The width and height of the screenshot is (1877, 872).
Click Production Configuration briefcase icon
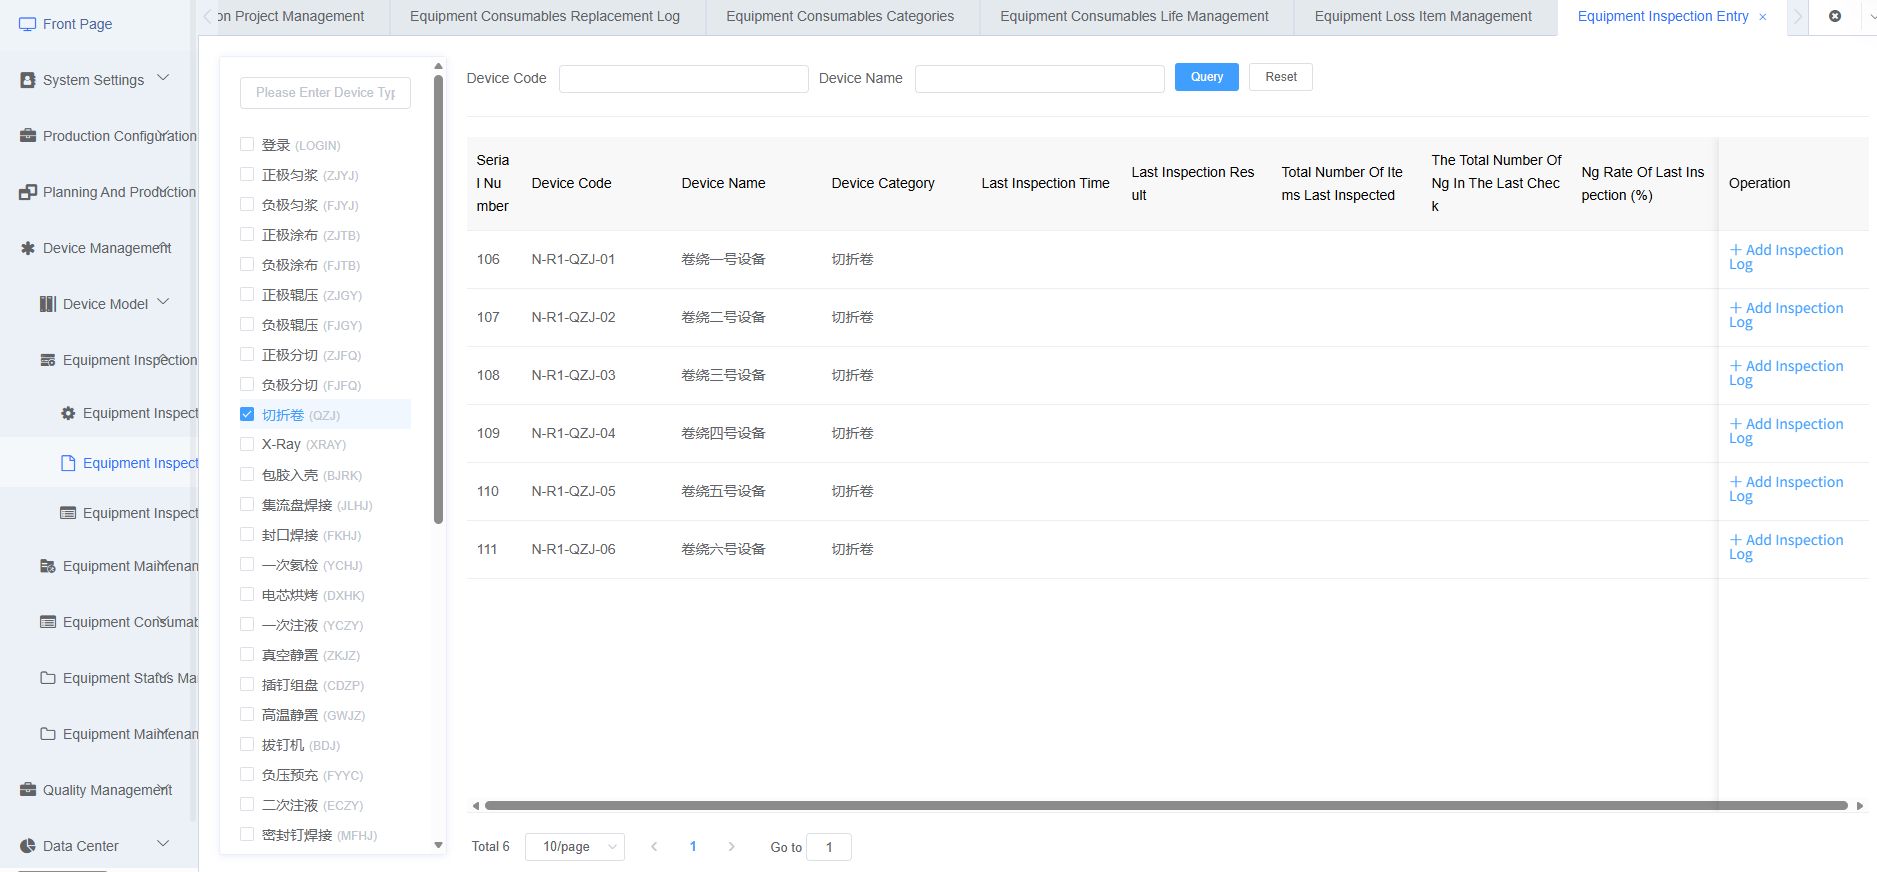[x=28, y=136]
